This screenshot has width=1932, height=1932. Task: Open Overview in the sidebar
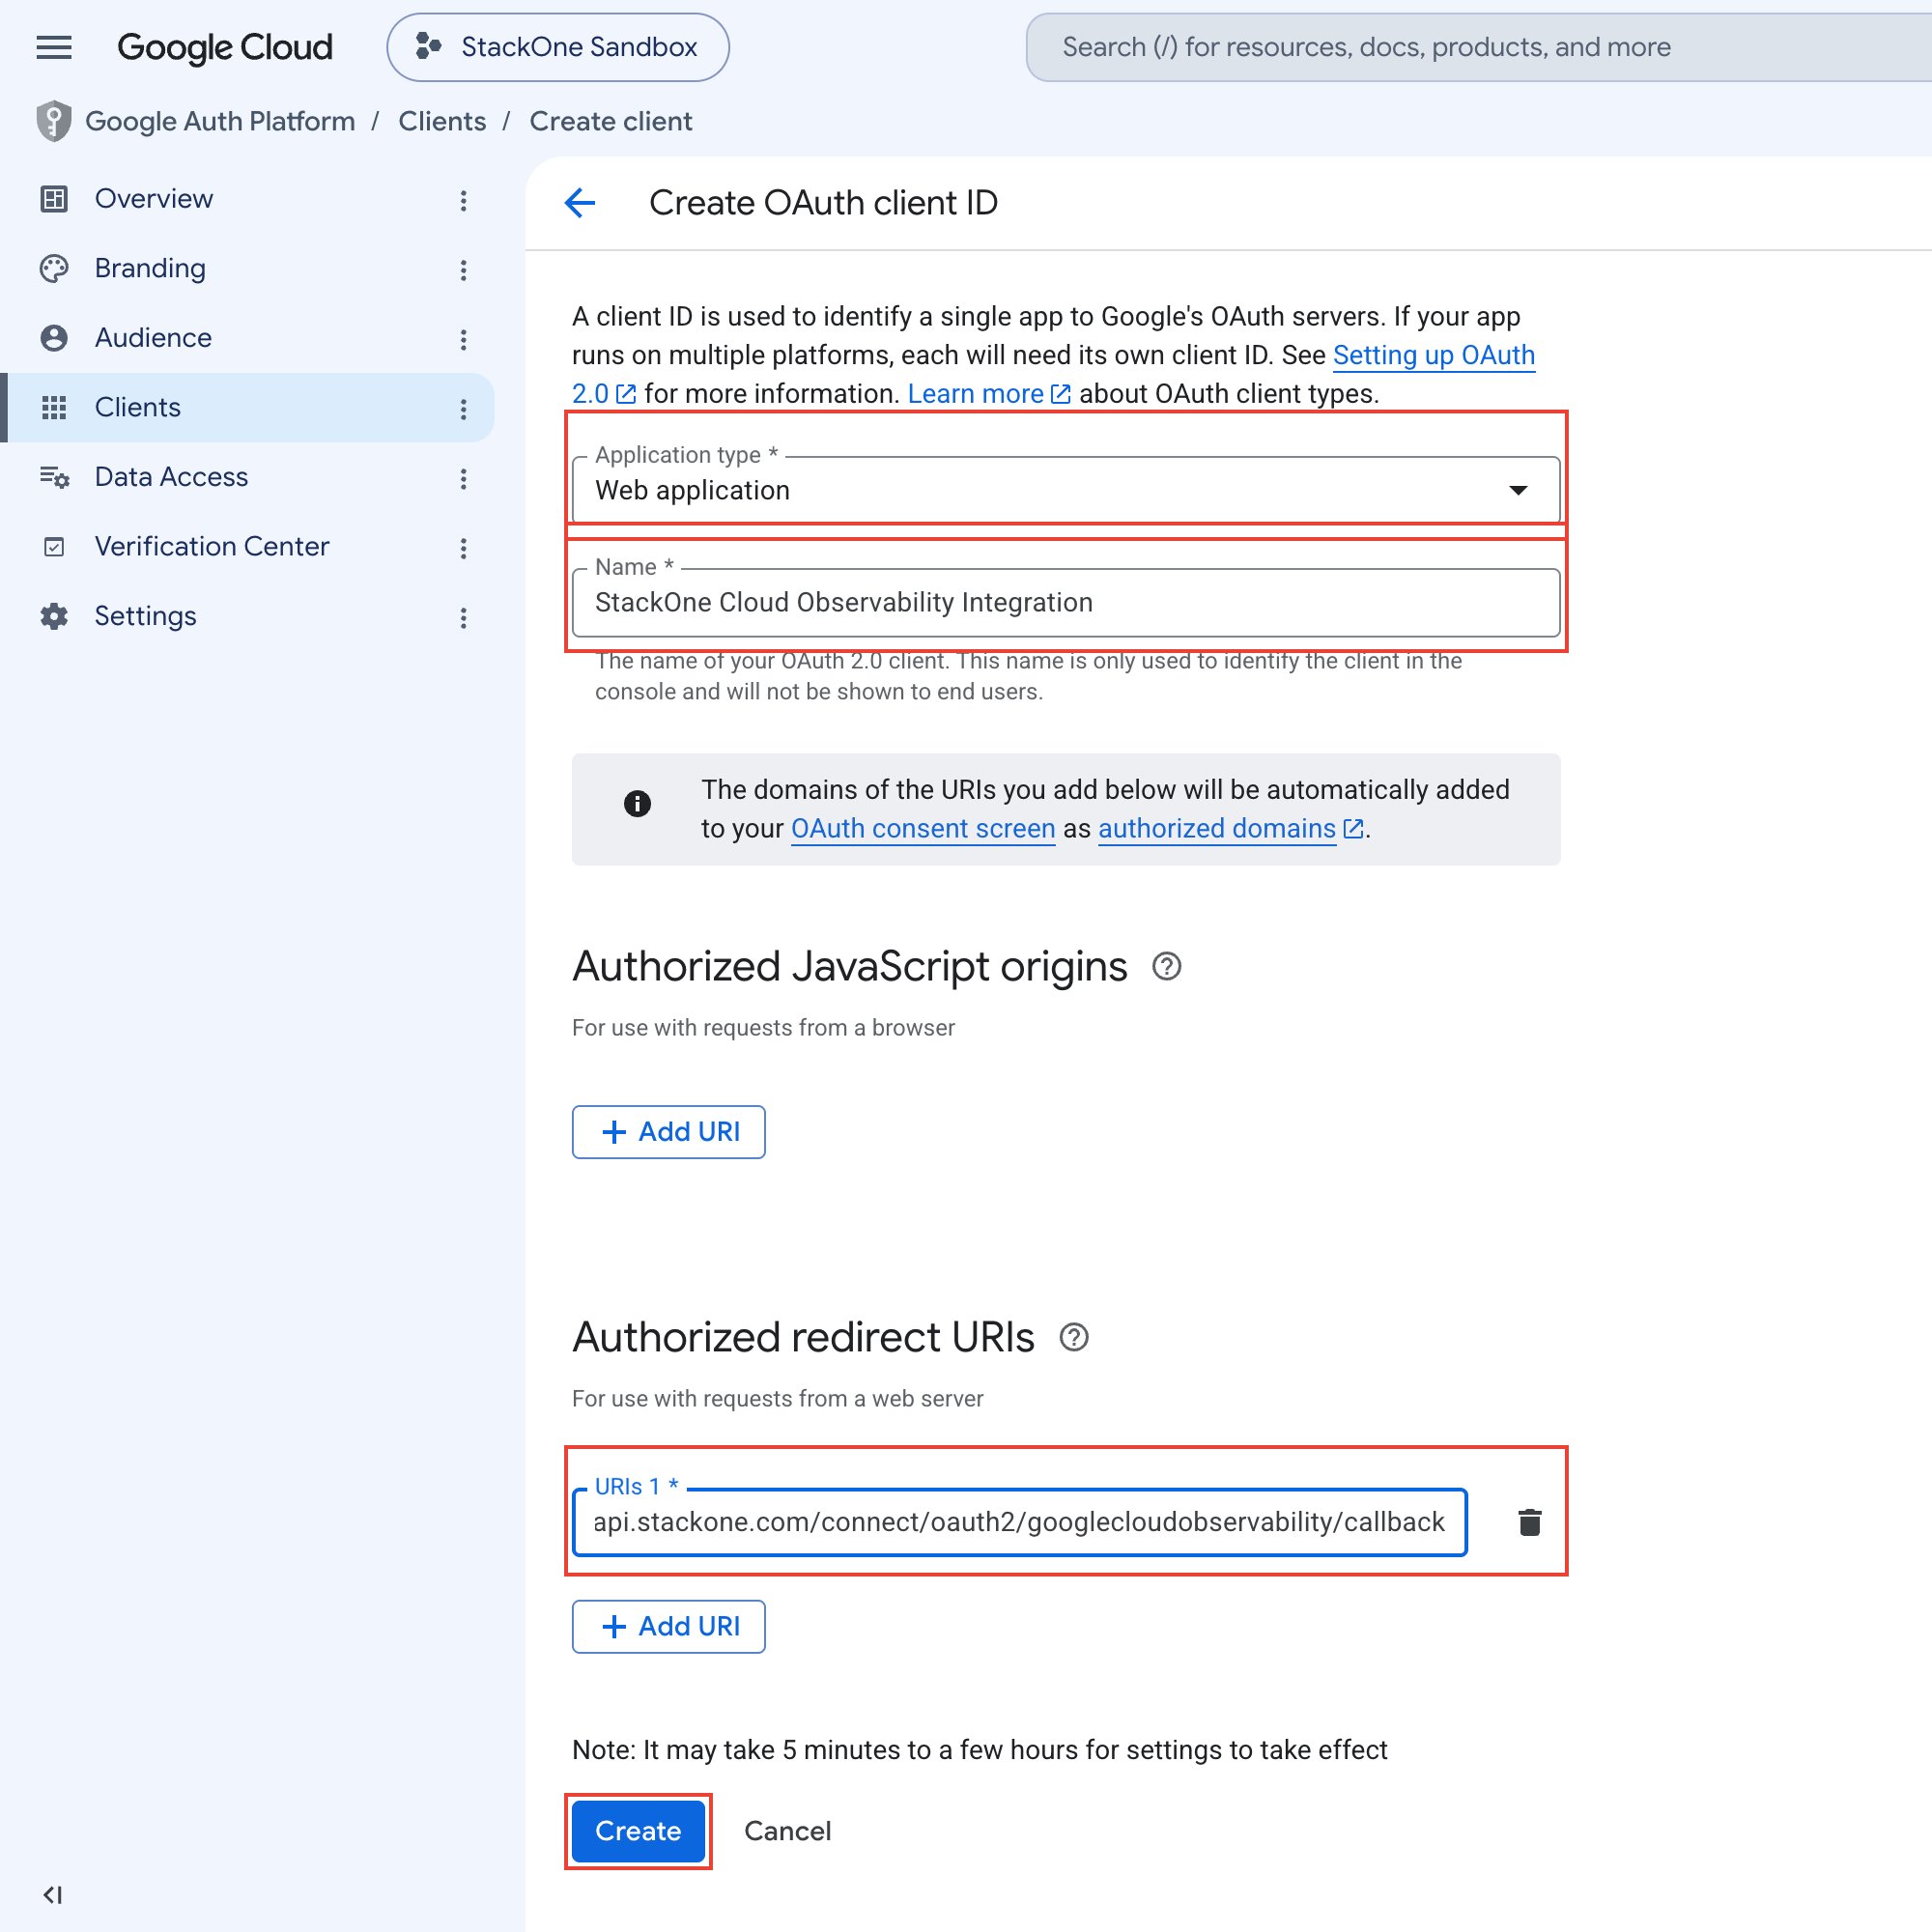247,199
